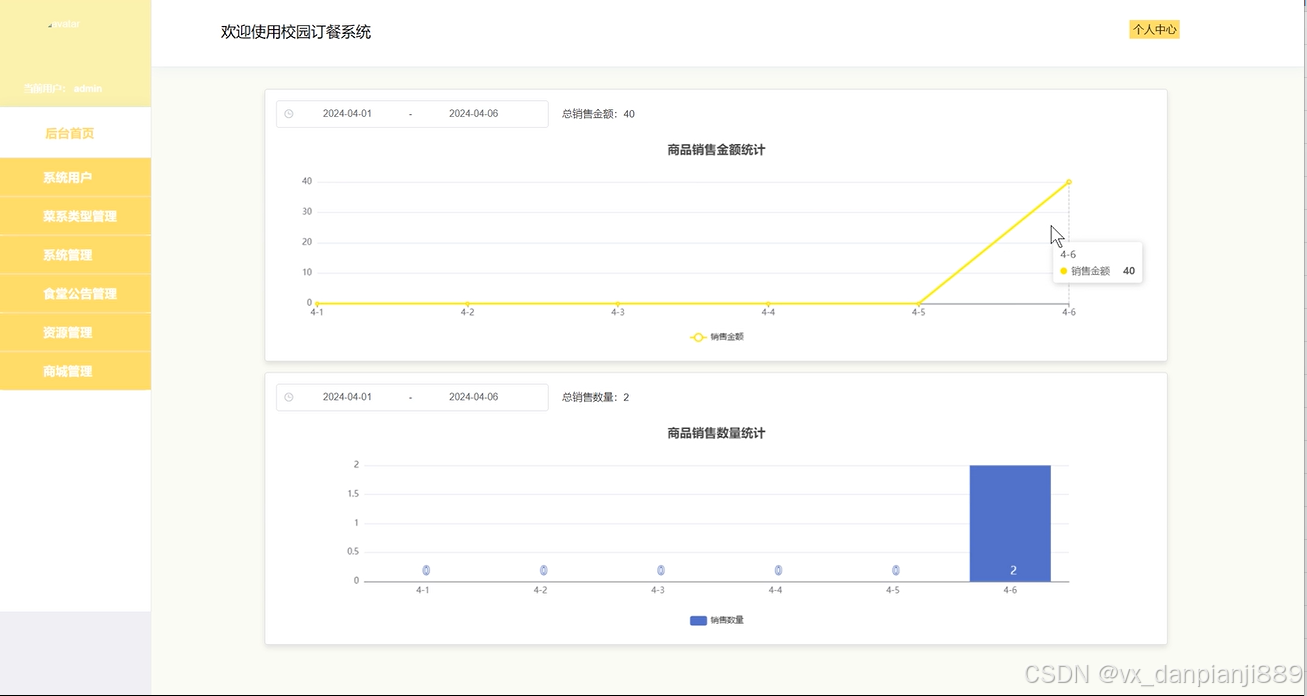Viewport: 1307px width, 696px height.
Task: Click the avatar image in sidebar
Action: point(64,24)
